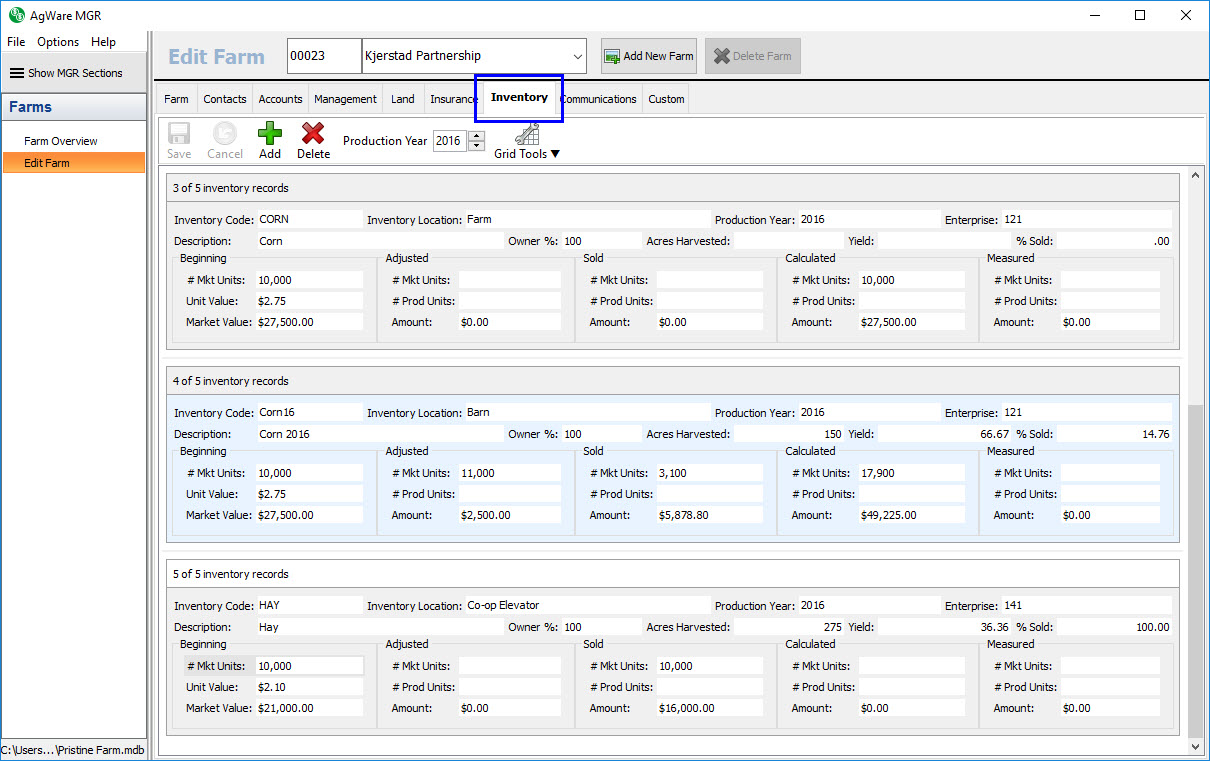
Task: Click the Cancel undo icon
Action: coord(225,134)
